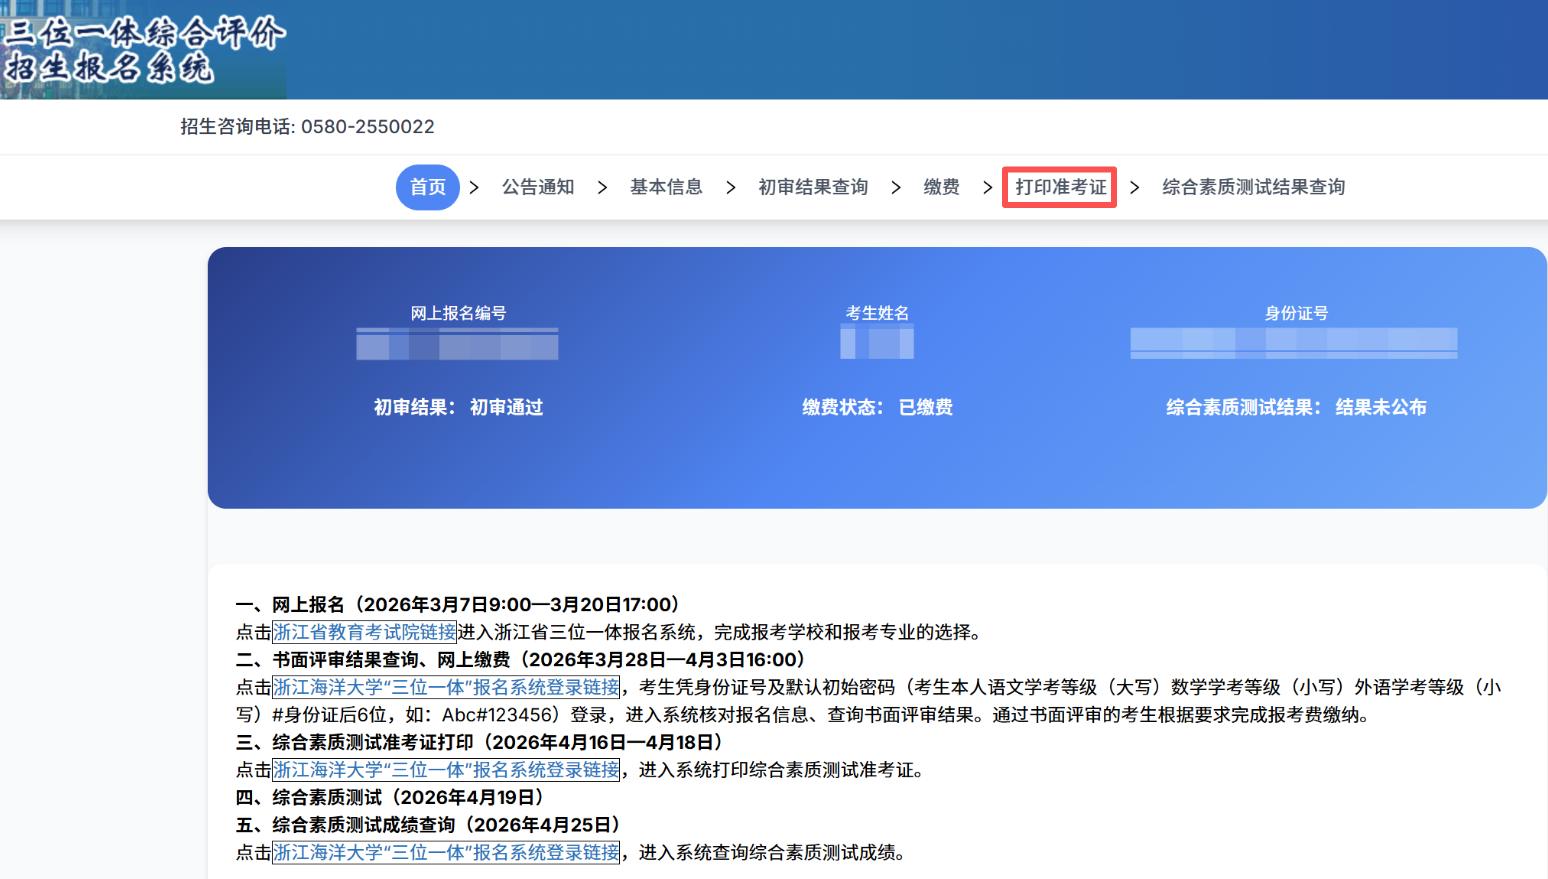Click the chevron between 缴费 and 打印准考证

[987, 188]
